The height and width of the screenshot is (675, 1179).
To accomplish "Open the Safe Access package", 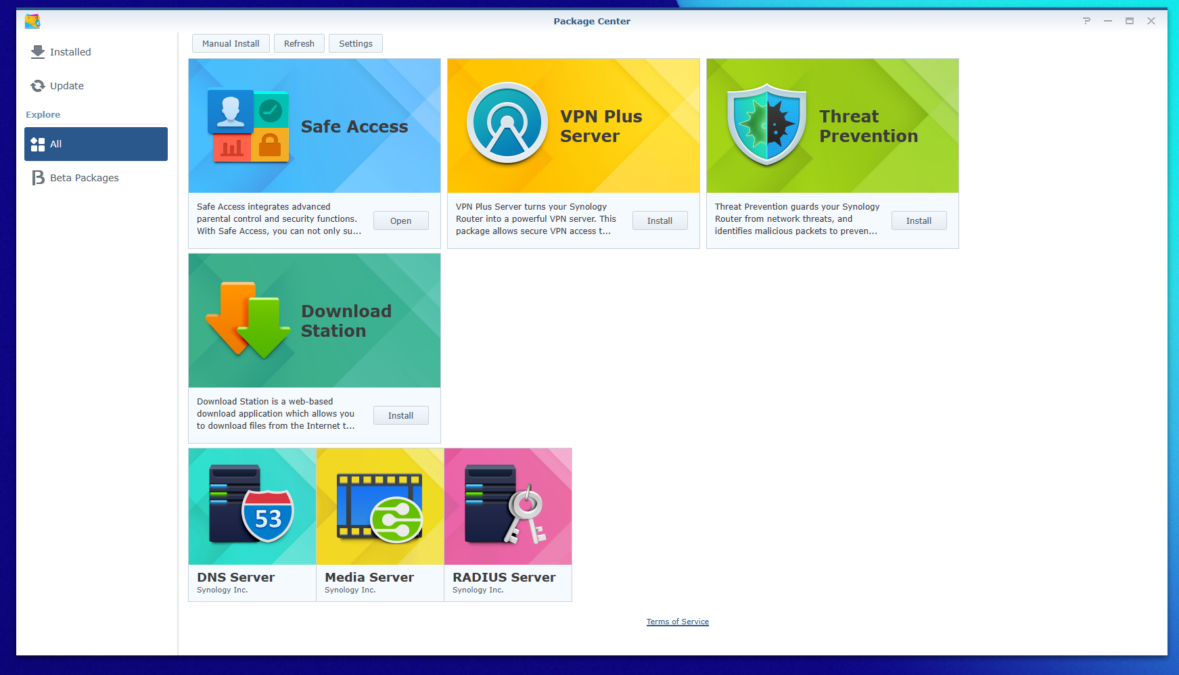I will tap(401, 221).
